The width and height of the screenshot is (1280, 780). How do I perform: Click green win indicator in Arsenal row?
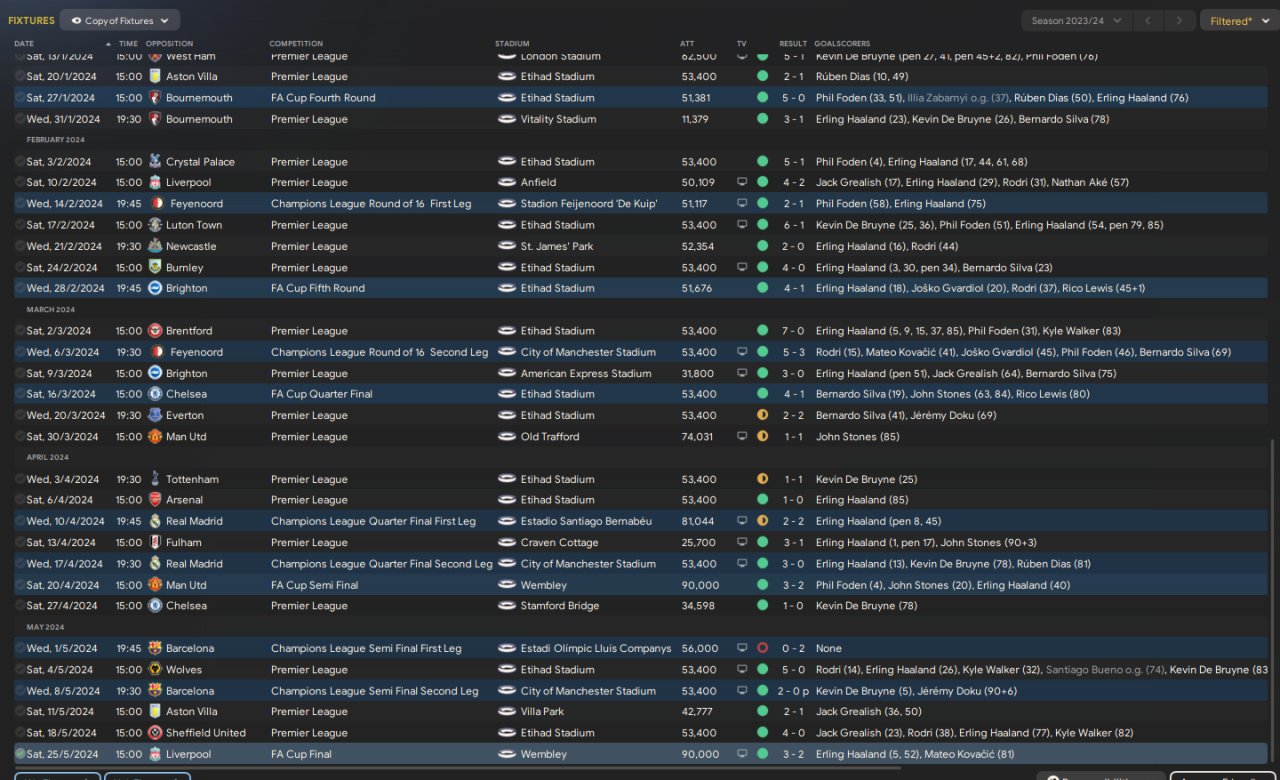(x=762, y=500)
